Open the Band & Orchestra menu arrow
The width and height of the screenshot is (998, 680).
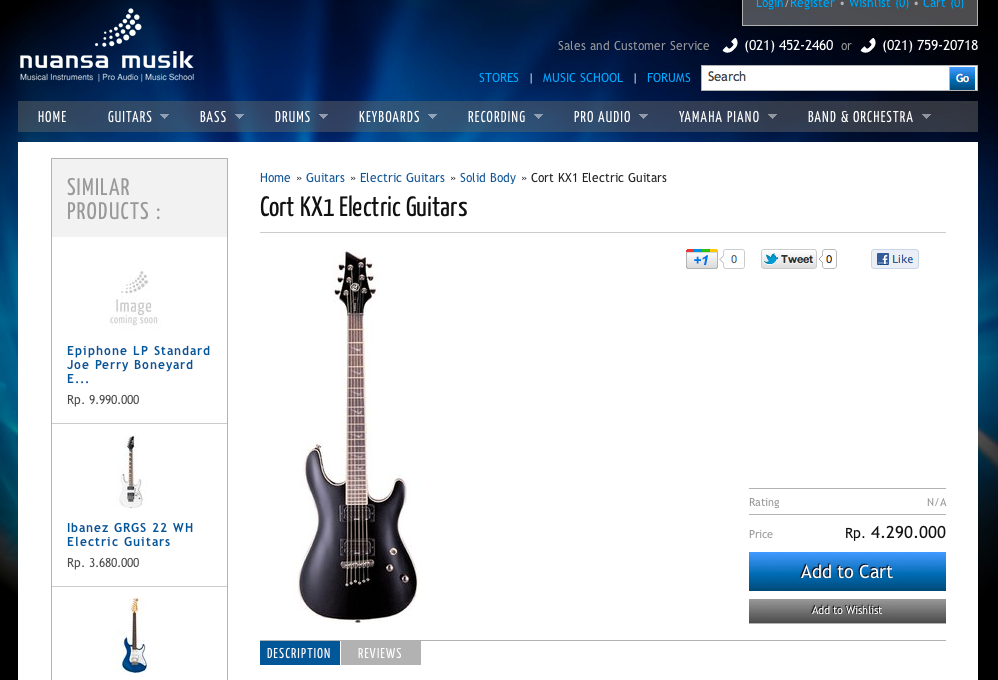[x=927, y=117]
